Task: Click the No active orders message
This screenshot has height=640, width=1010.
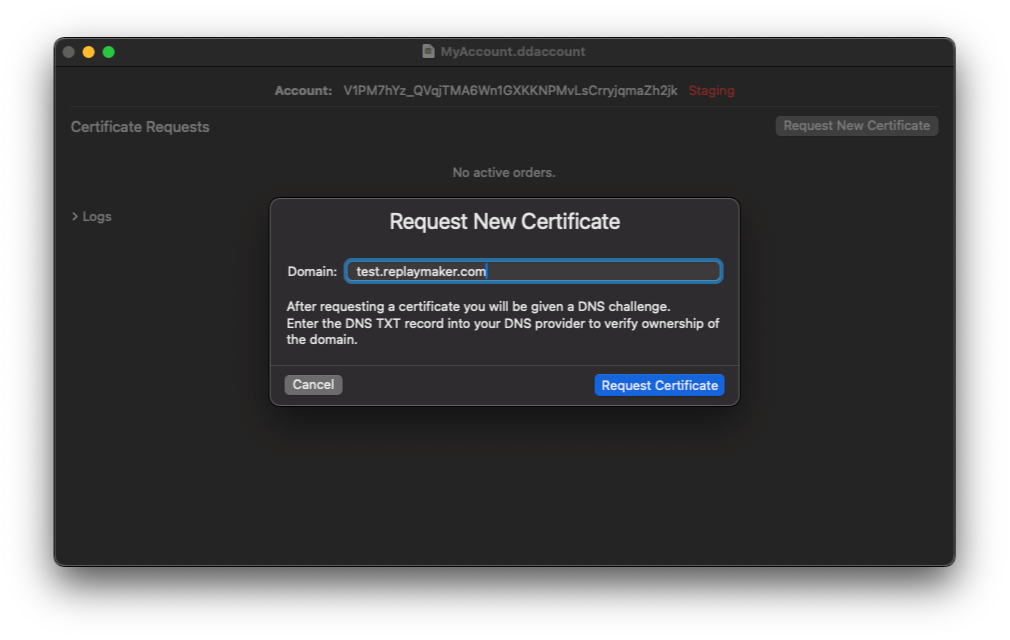Action: [x=504, y=173]
